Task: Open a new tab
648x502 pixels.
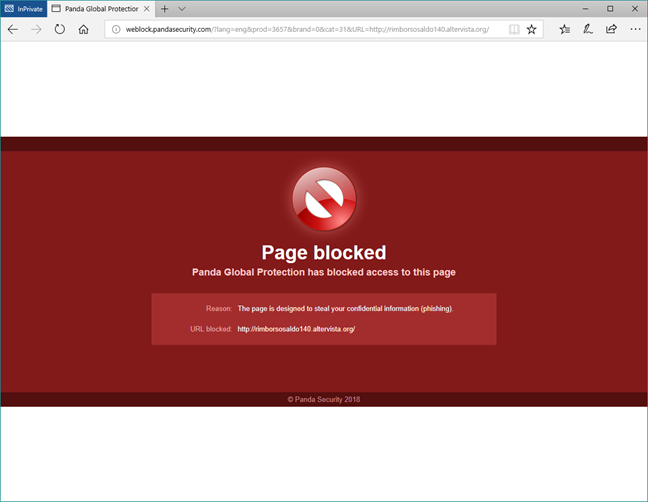Action: [x=164, y=9]
